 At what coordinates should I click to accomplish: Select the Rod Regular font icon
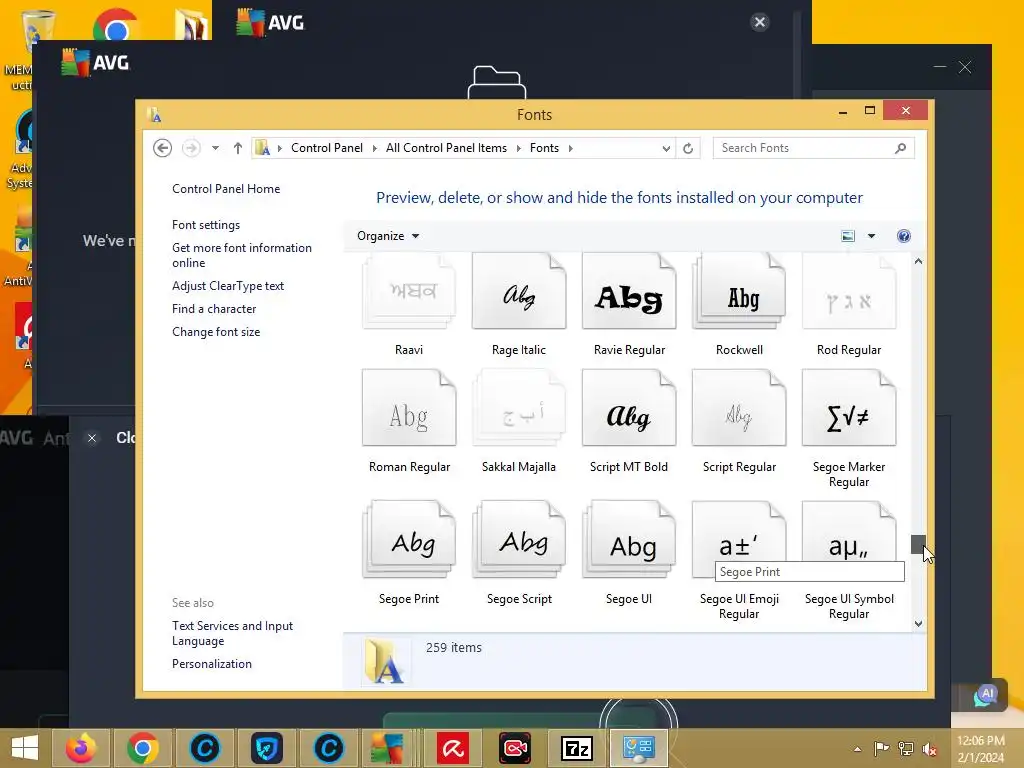click(849, 292)
